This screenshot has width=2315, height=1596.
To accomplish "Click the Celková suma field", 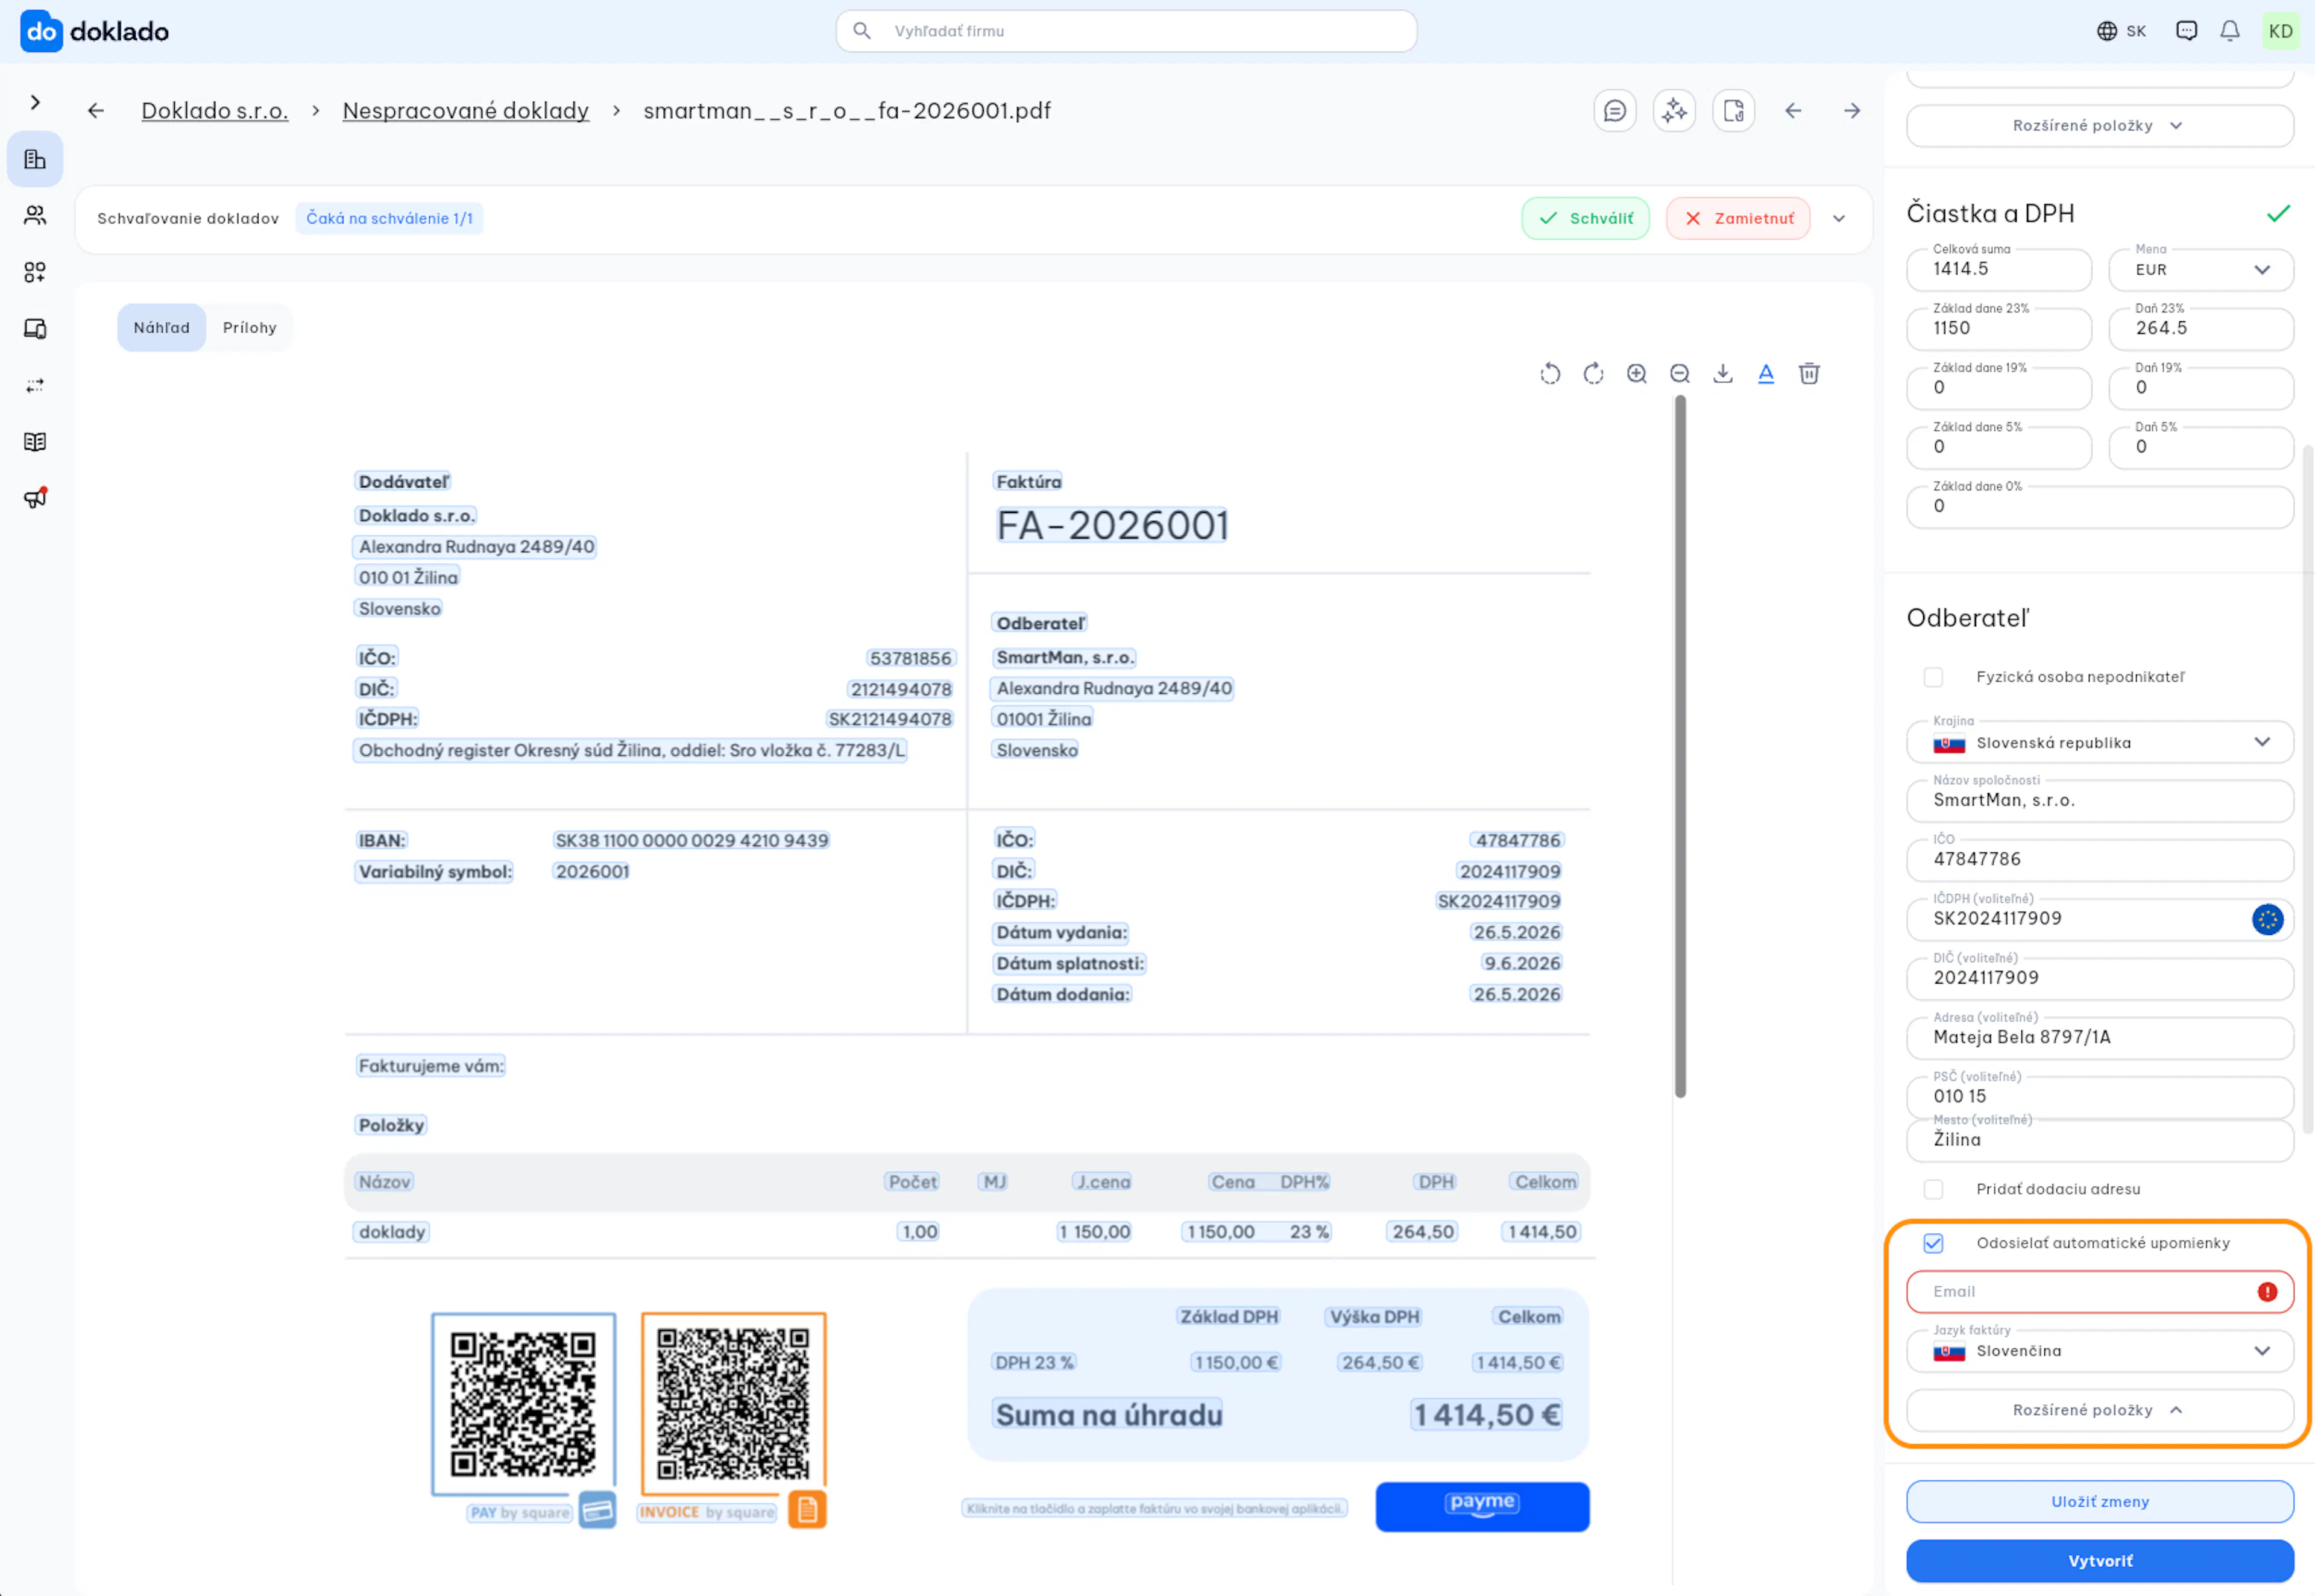I will click(x=1999, y=270).
